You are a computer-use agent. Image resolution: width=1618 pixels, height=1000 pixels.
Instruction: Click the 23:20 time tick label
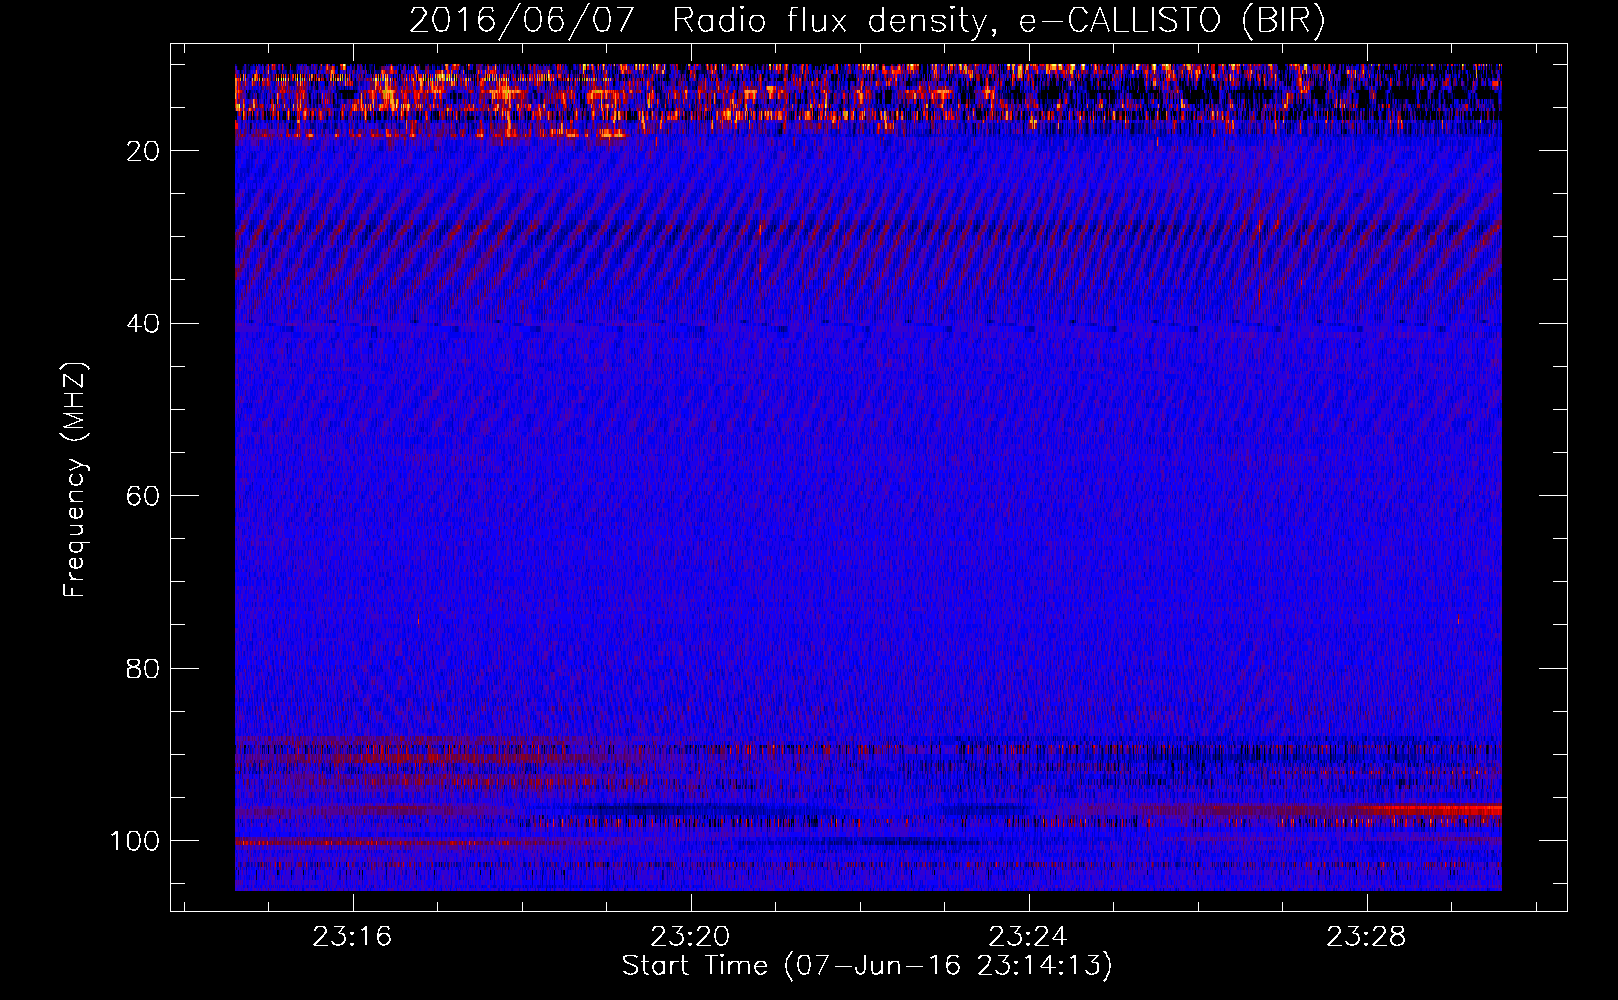[690, 937]
